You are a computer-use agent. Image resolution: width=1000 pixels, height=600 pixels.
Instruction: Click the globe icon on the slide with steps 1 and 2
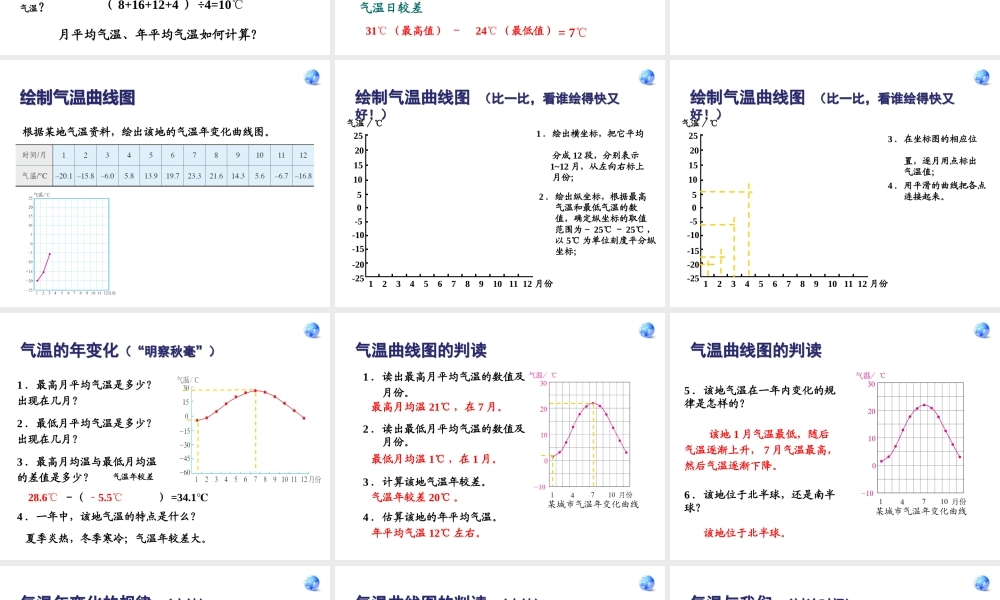(x=647, y=78)
